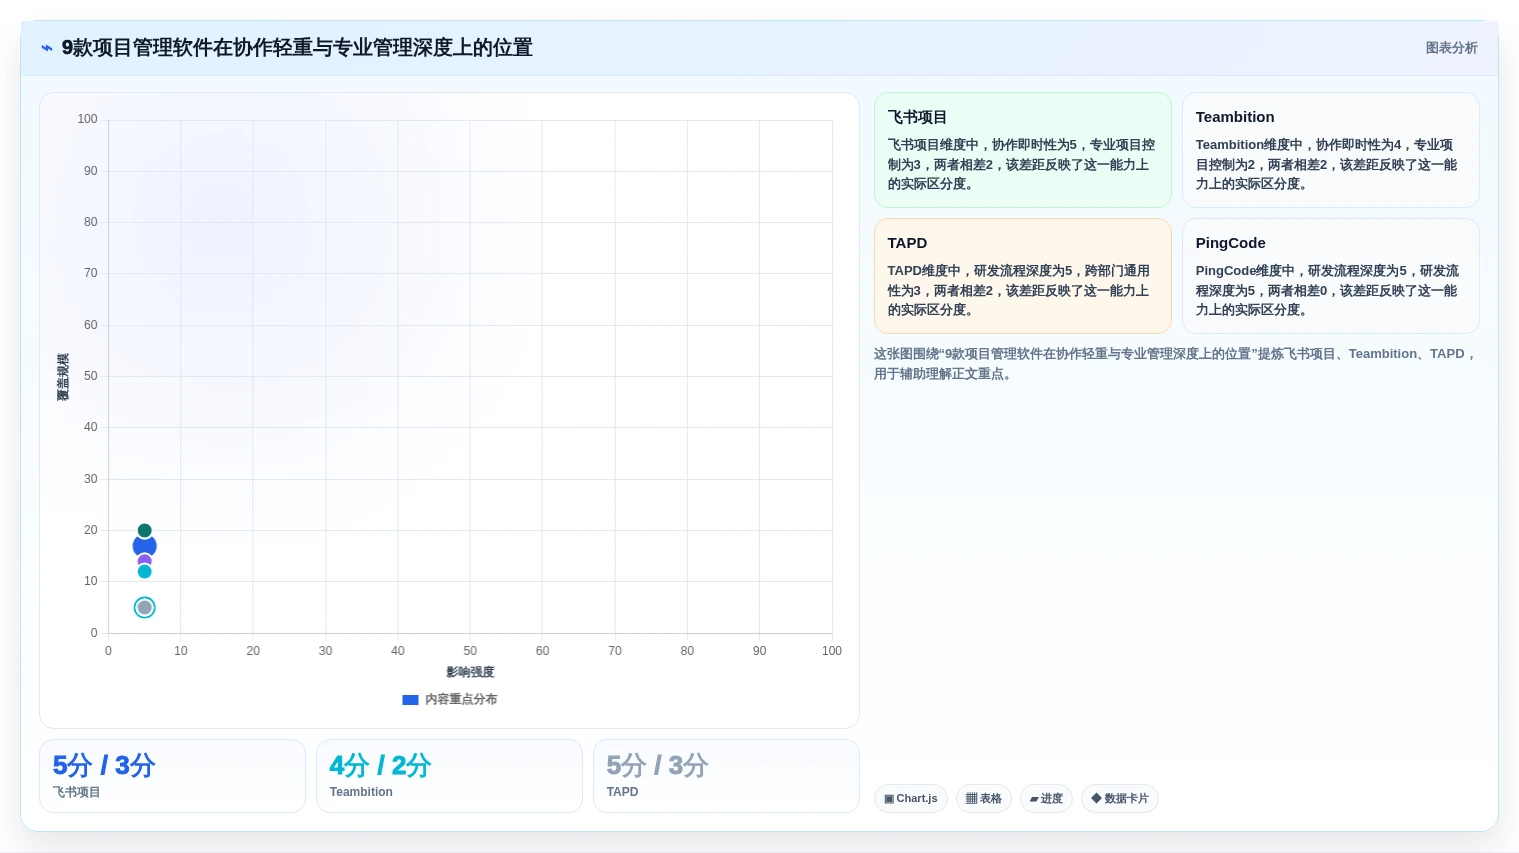
Task: Click the 覆盖规模 y-axis title
Action: (x=63, y=377)
